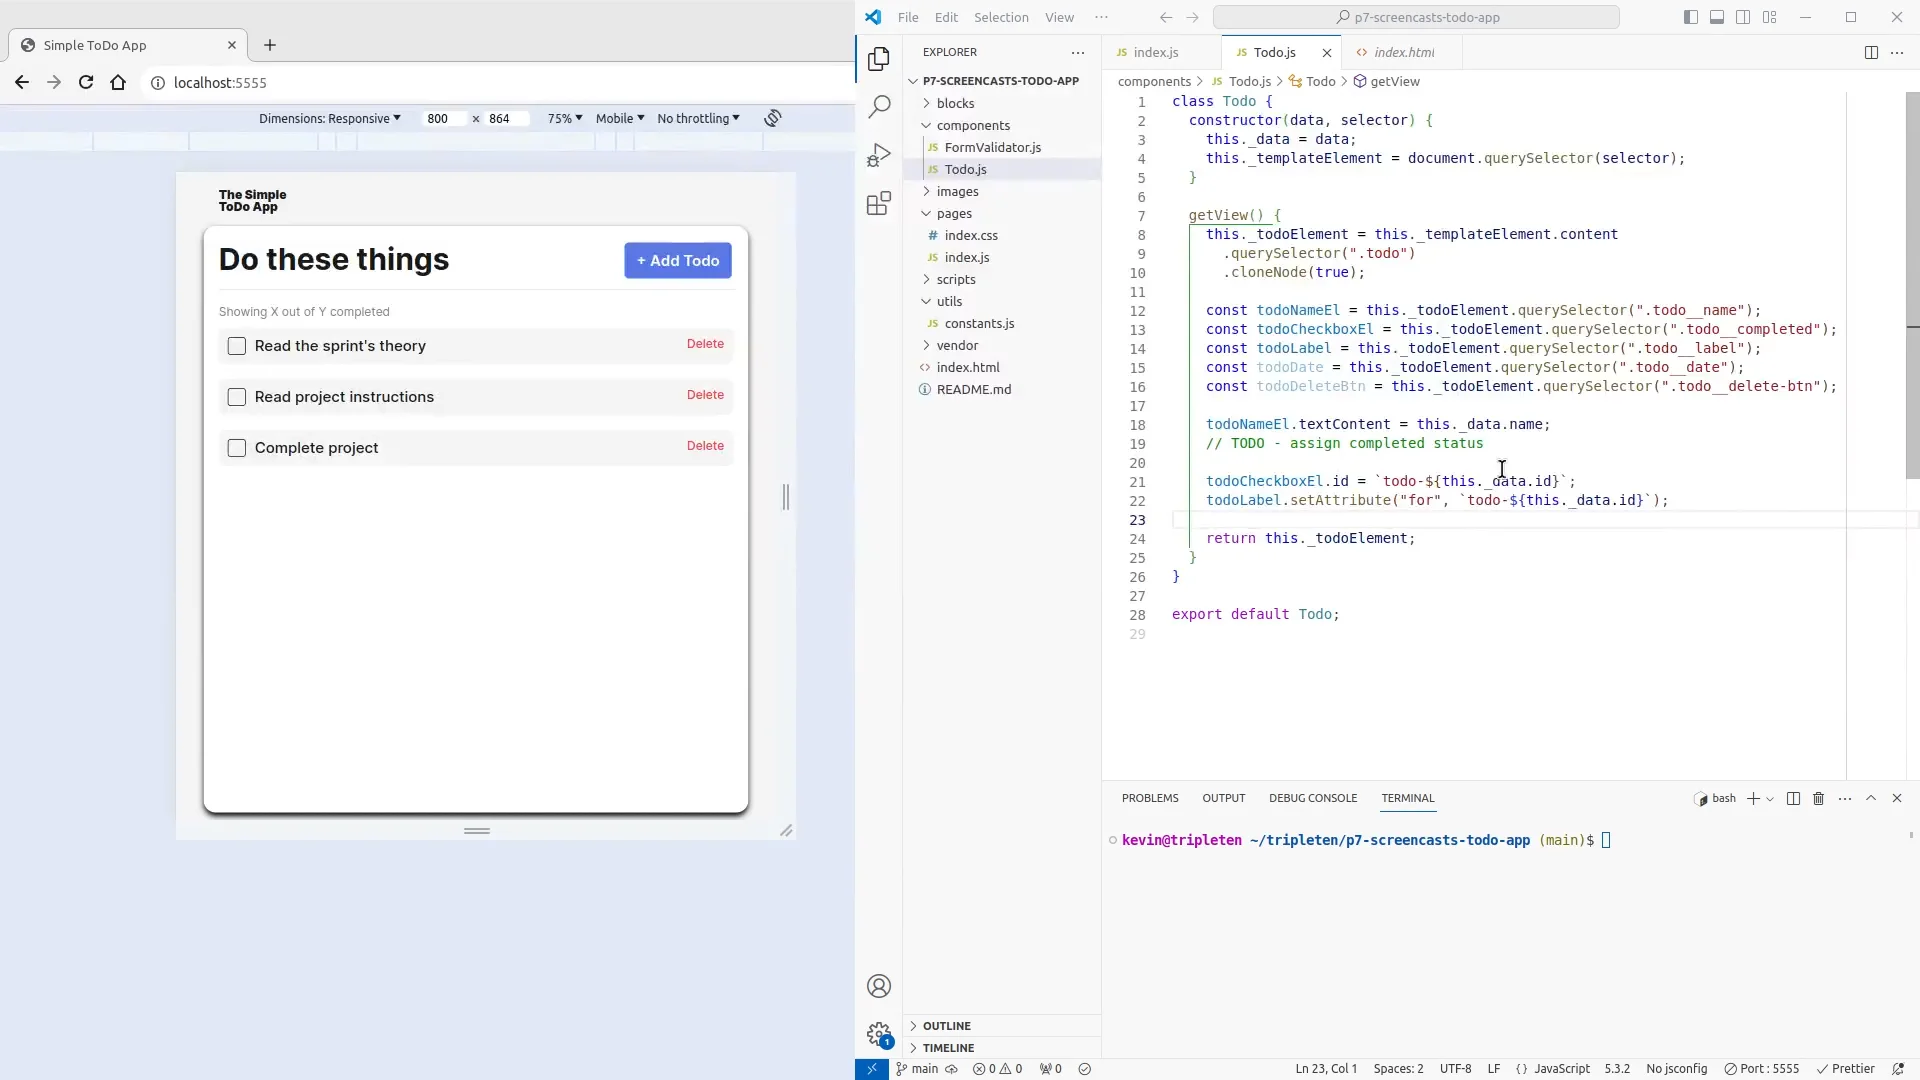Open the Mobile device dropdown
1920x1080 pixels.
click(x=620, y=118)
